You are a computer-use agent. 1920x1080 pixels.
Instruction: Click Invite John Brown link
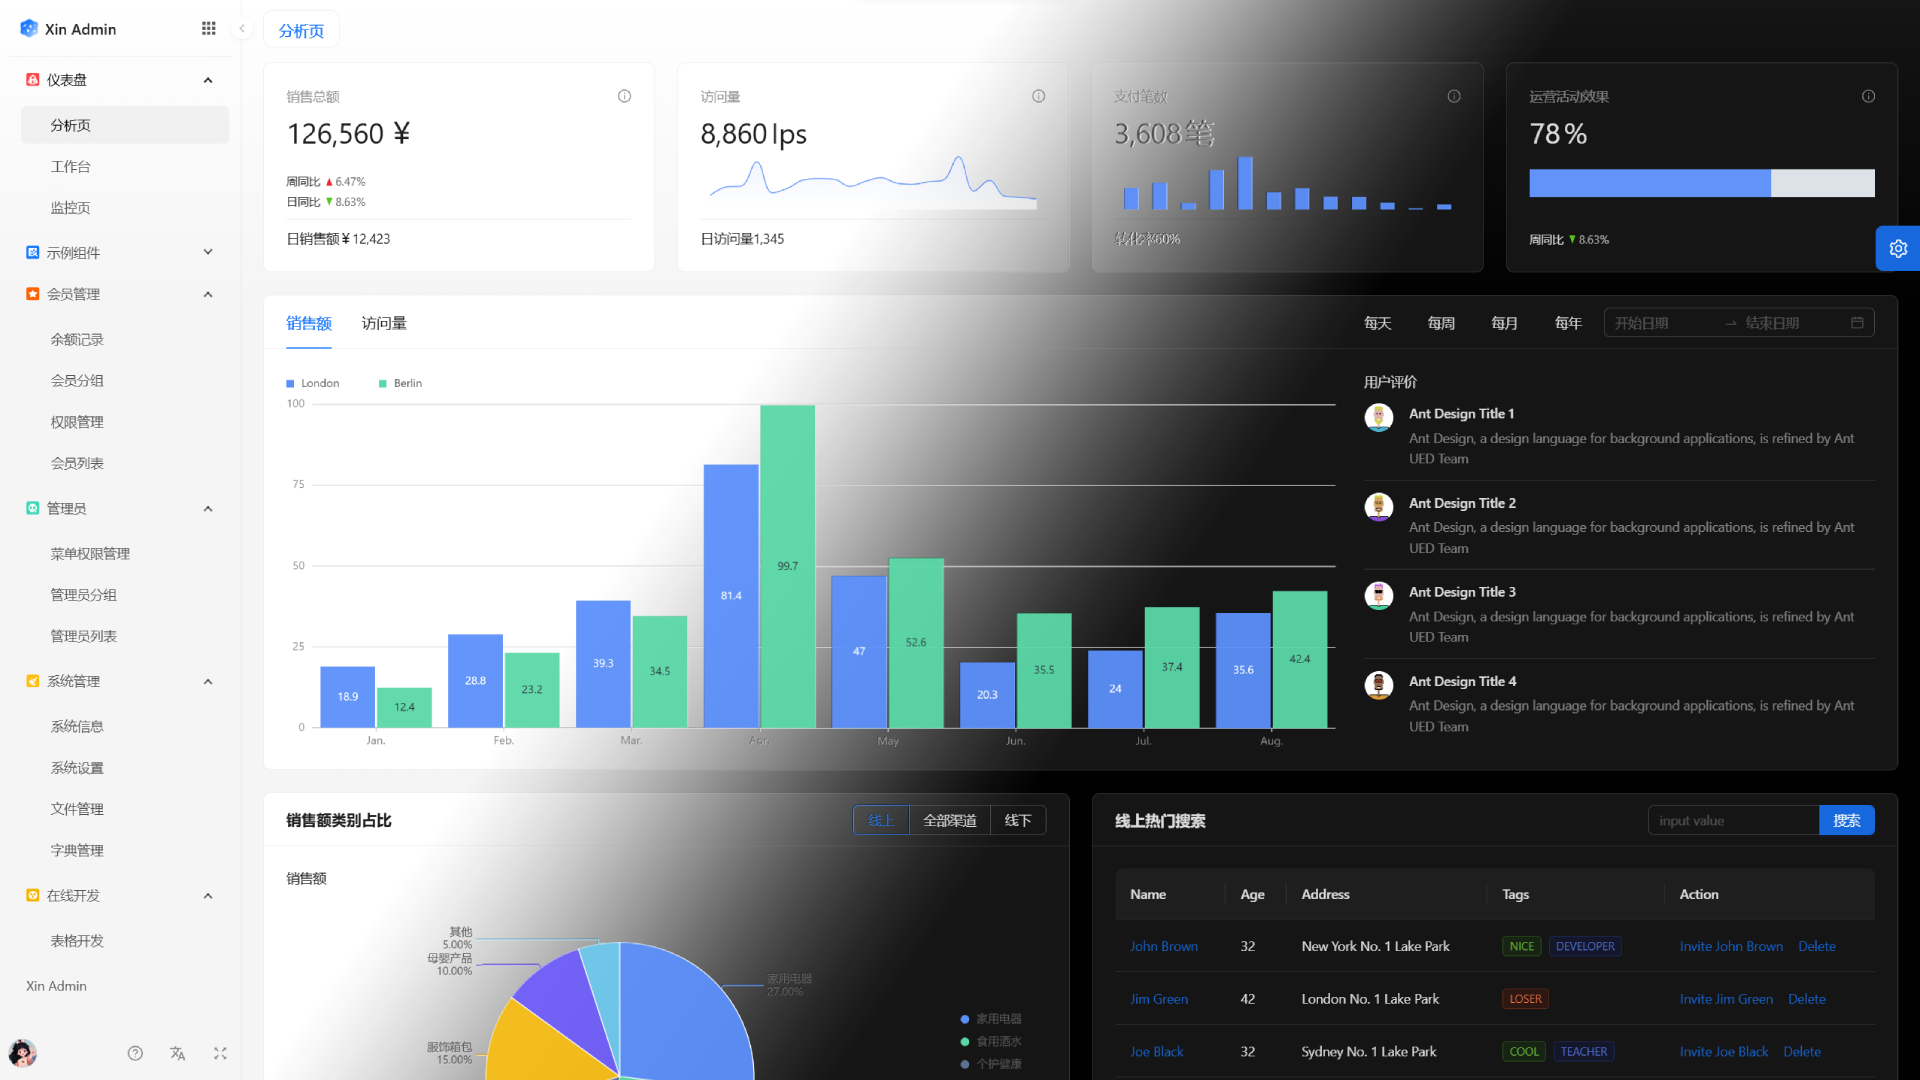(x=1730, y=946)
